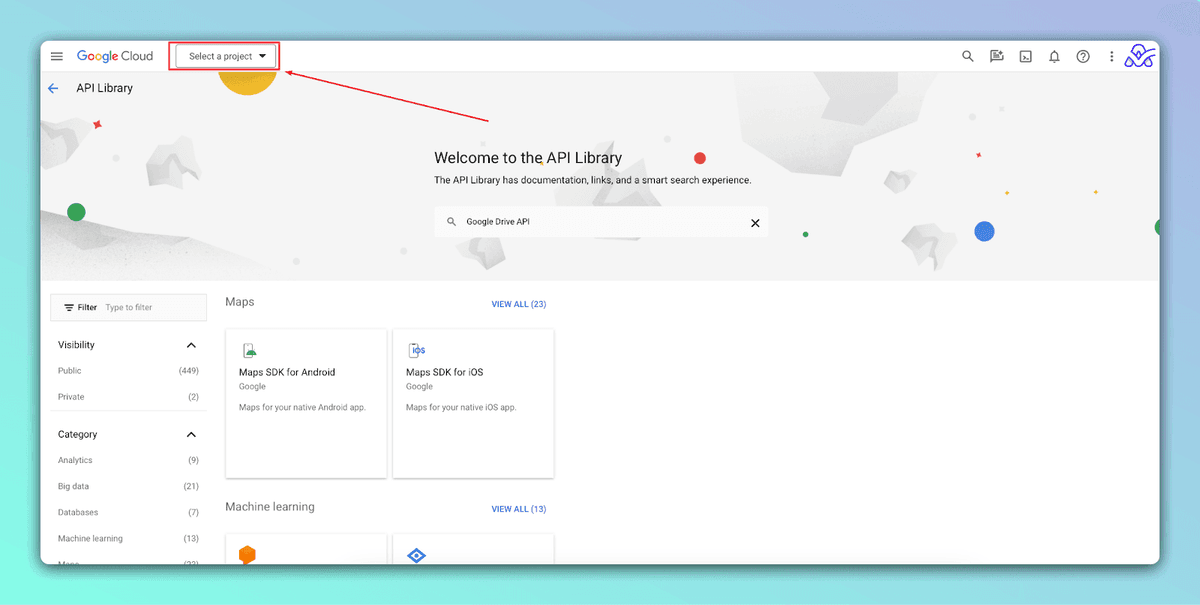This screenshot has width=1200, height=605.
Task: Click the user account avatar
Action: 1140,57
